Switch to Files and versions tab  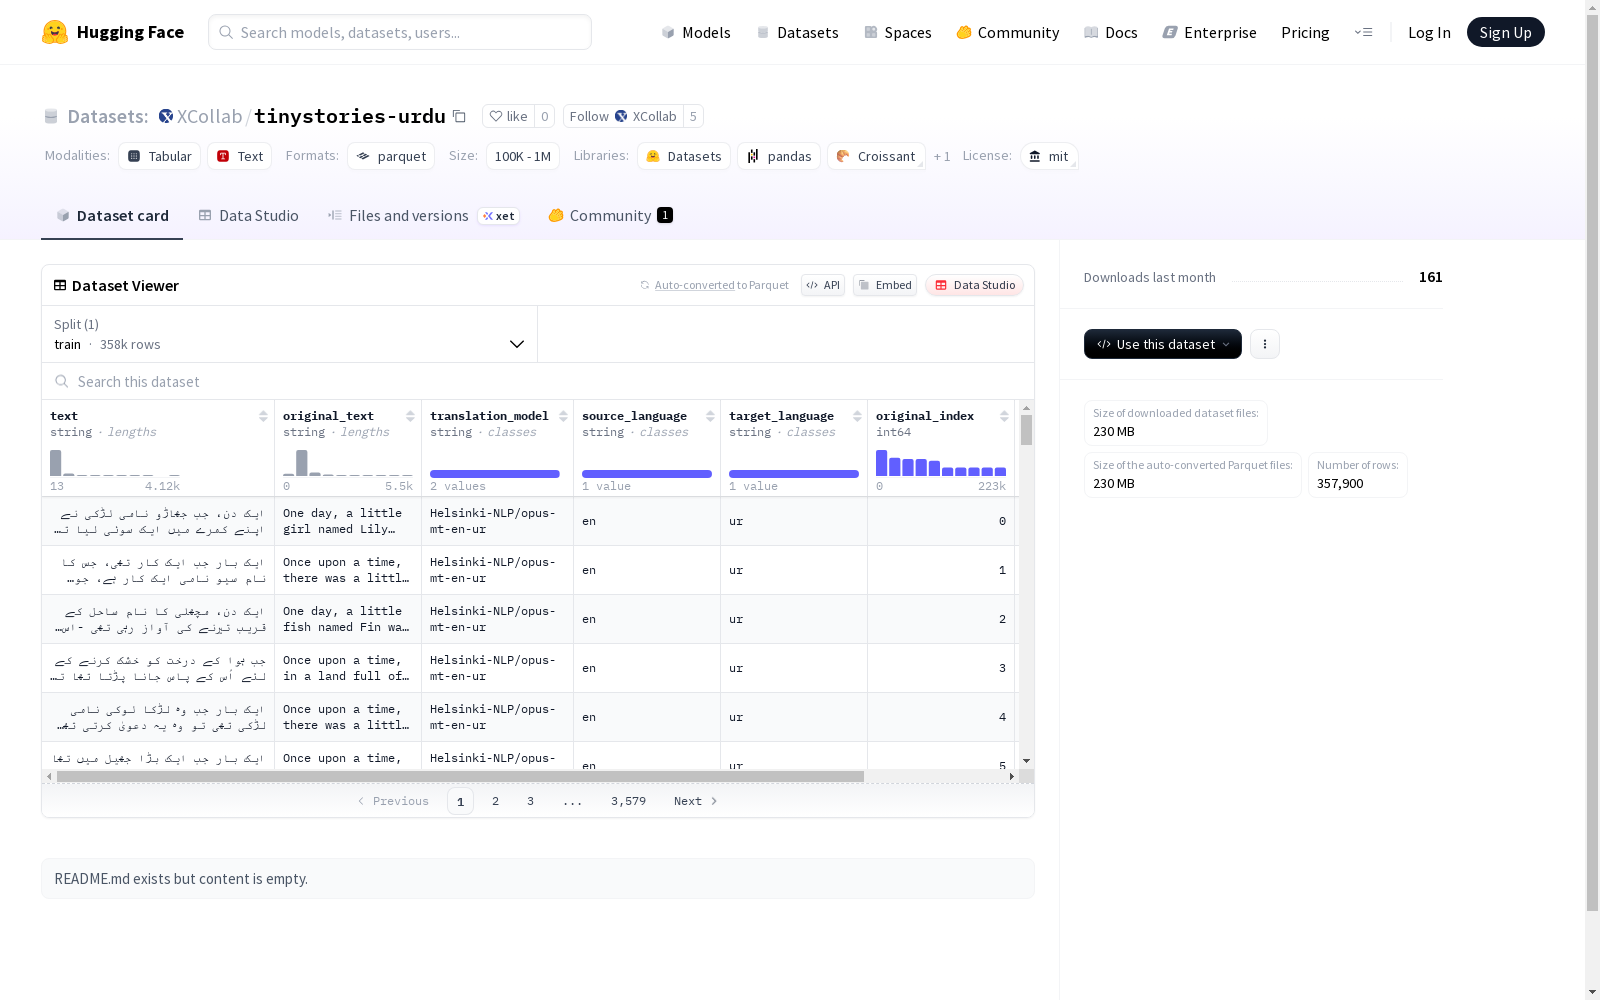[x=423, y=215]
